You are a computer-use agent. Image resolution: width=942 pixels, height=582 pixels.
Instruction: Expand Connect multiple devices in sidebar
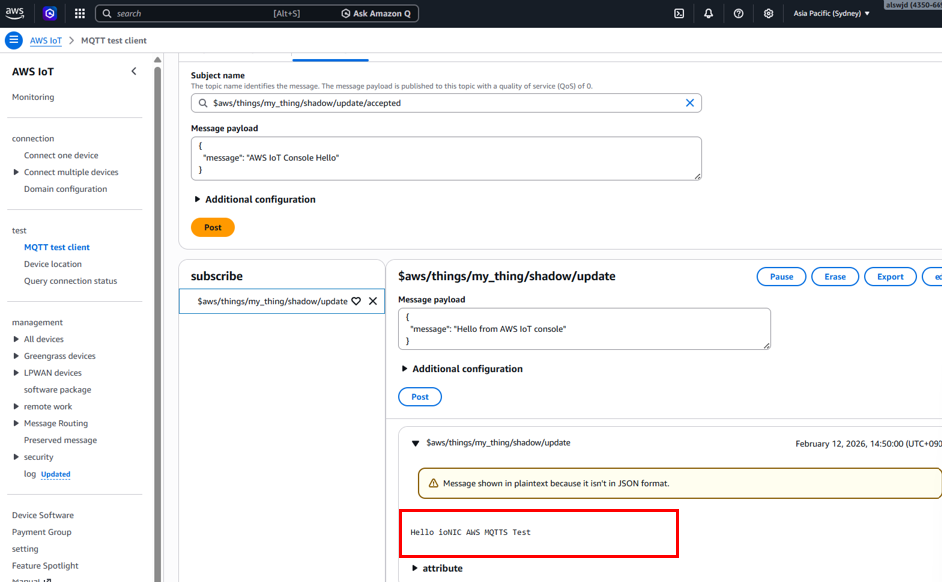click(16, 172)
